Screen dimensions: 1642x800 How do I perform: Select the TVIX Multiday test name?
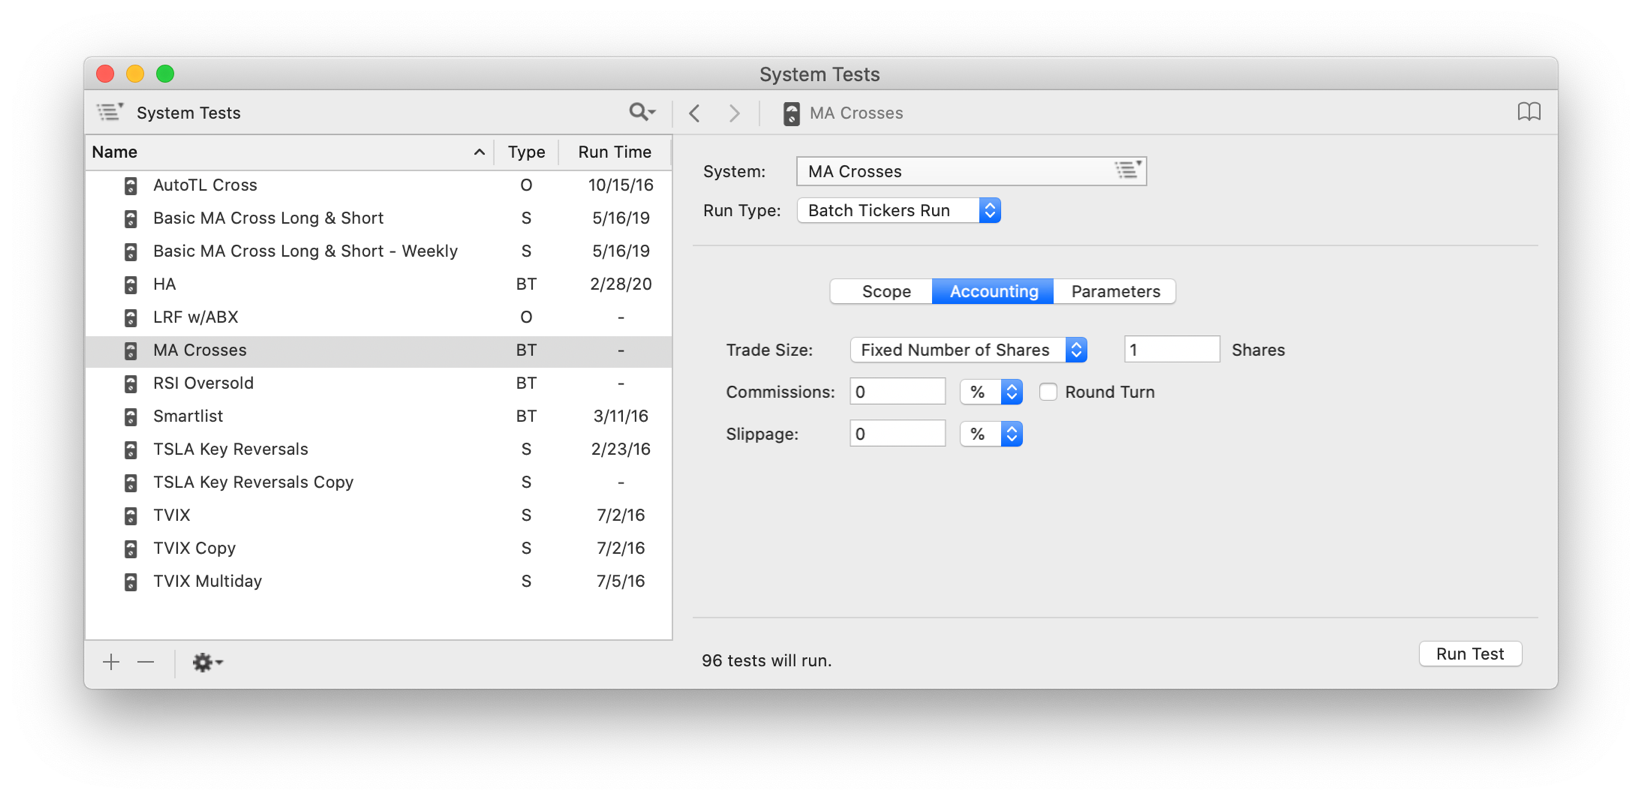tap(207, 581)
